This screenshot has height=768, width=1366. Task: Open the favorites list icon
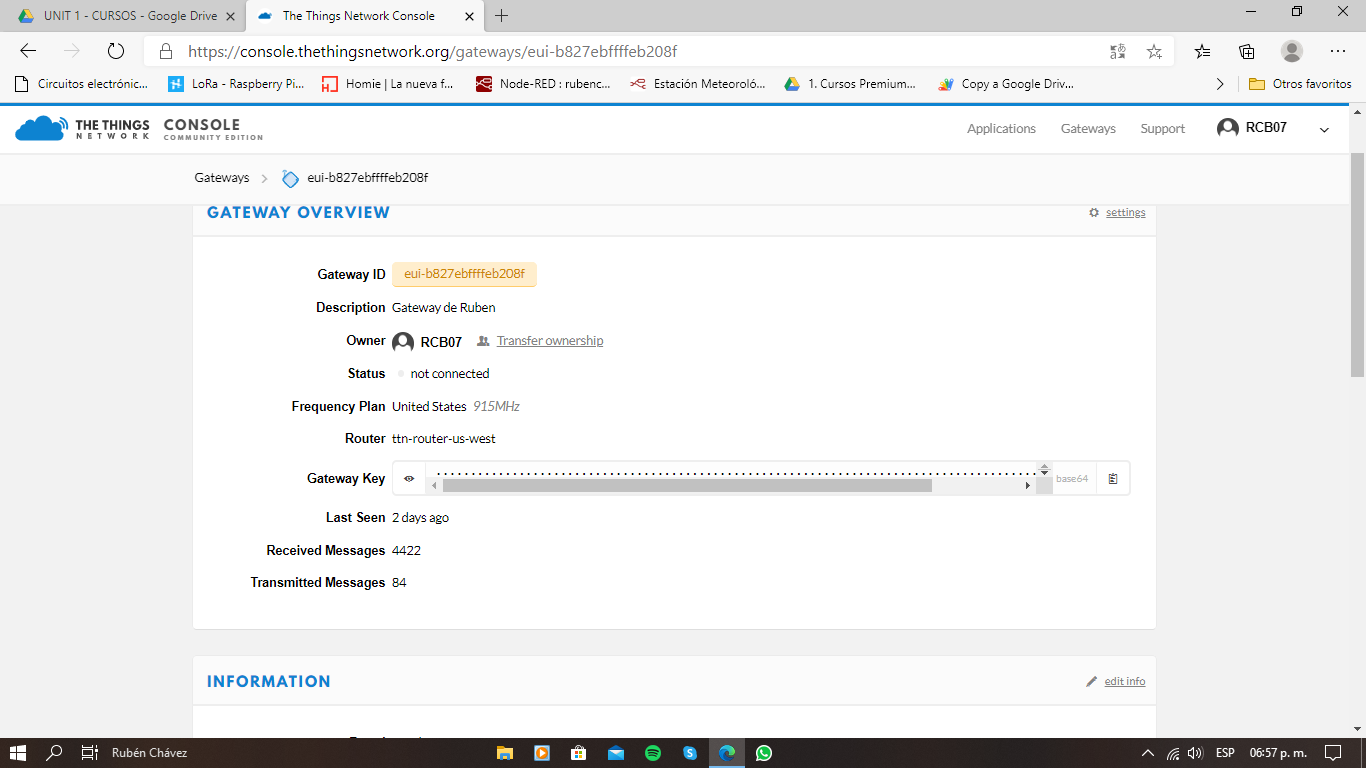pyautogui.click(x=1202, y=51)
